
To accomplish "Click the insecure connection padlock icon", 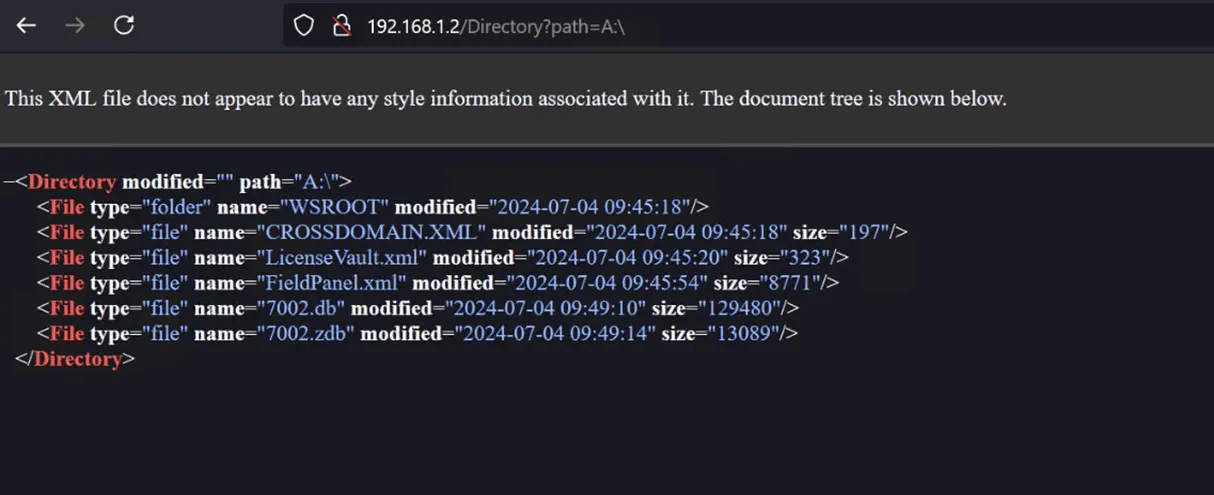I will click(341, 26).
